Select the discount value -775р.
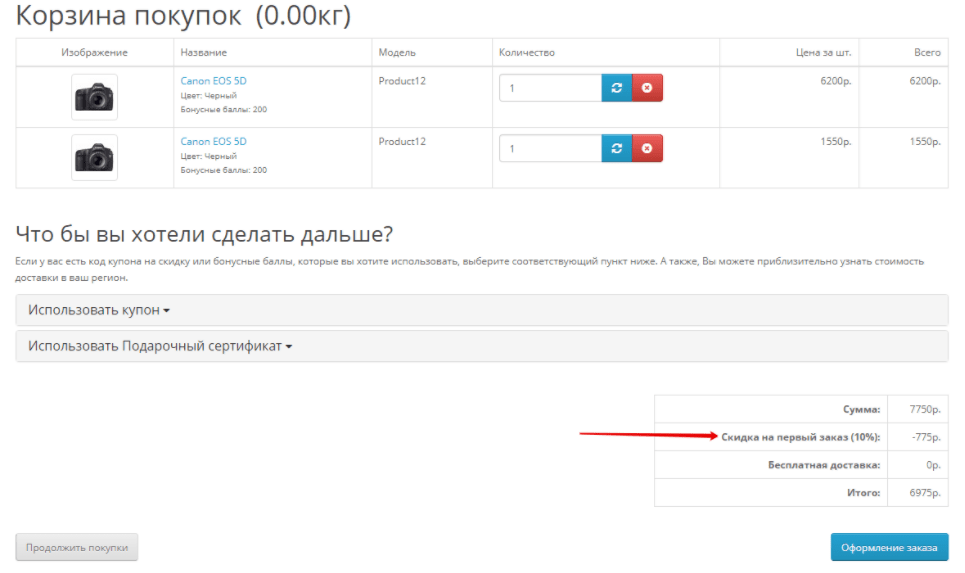Viewport: 965px width, 573px height. pyautogui.click(x=926, y=437)
